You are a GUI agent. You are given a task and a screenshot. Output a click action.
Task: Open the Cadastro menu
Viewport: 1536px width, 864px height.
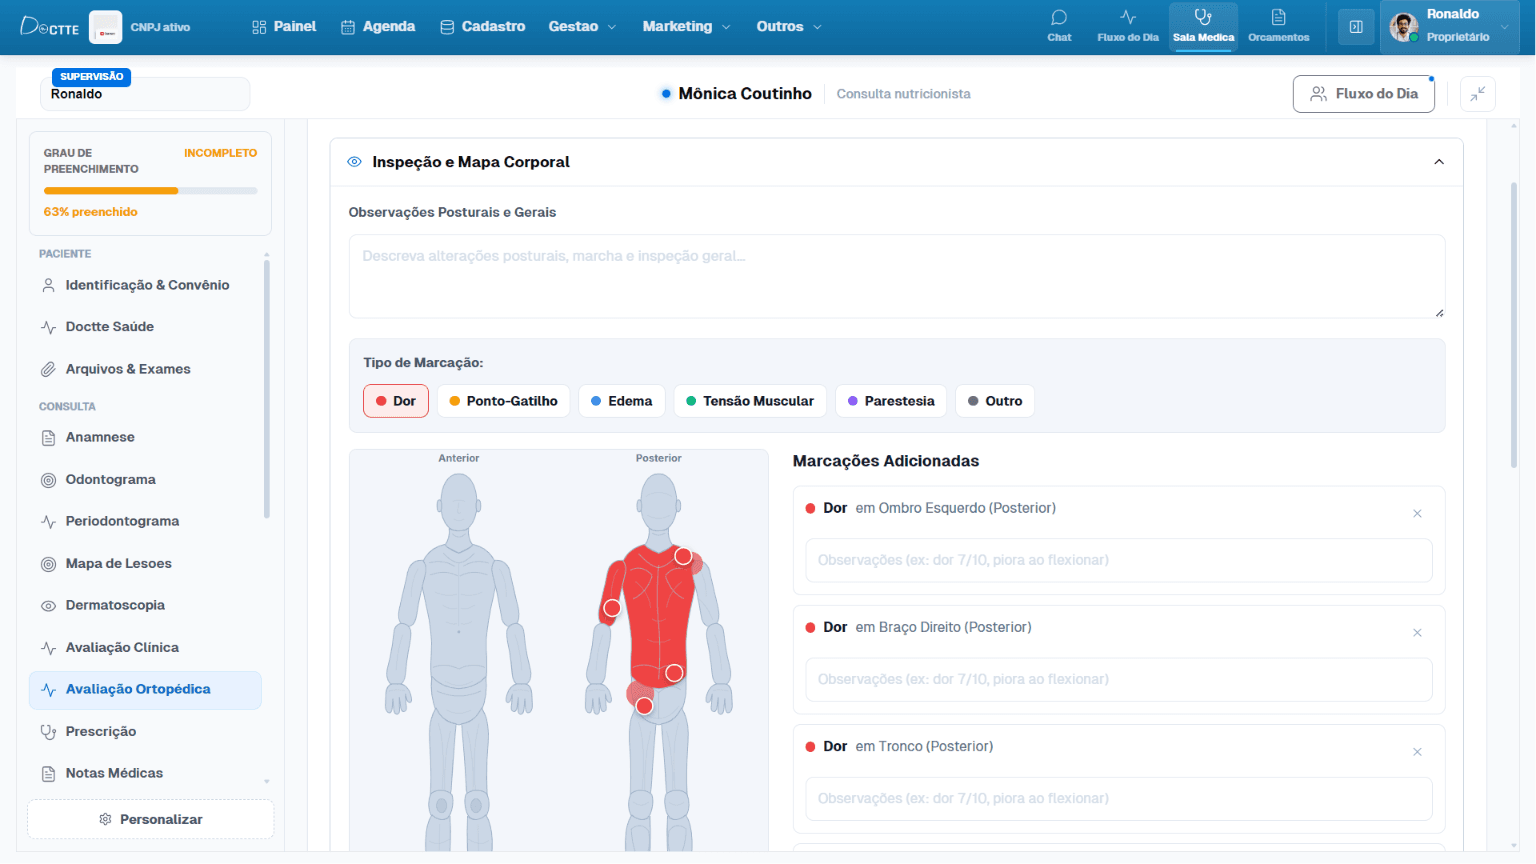click(x=483, y=27)
